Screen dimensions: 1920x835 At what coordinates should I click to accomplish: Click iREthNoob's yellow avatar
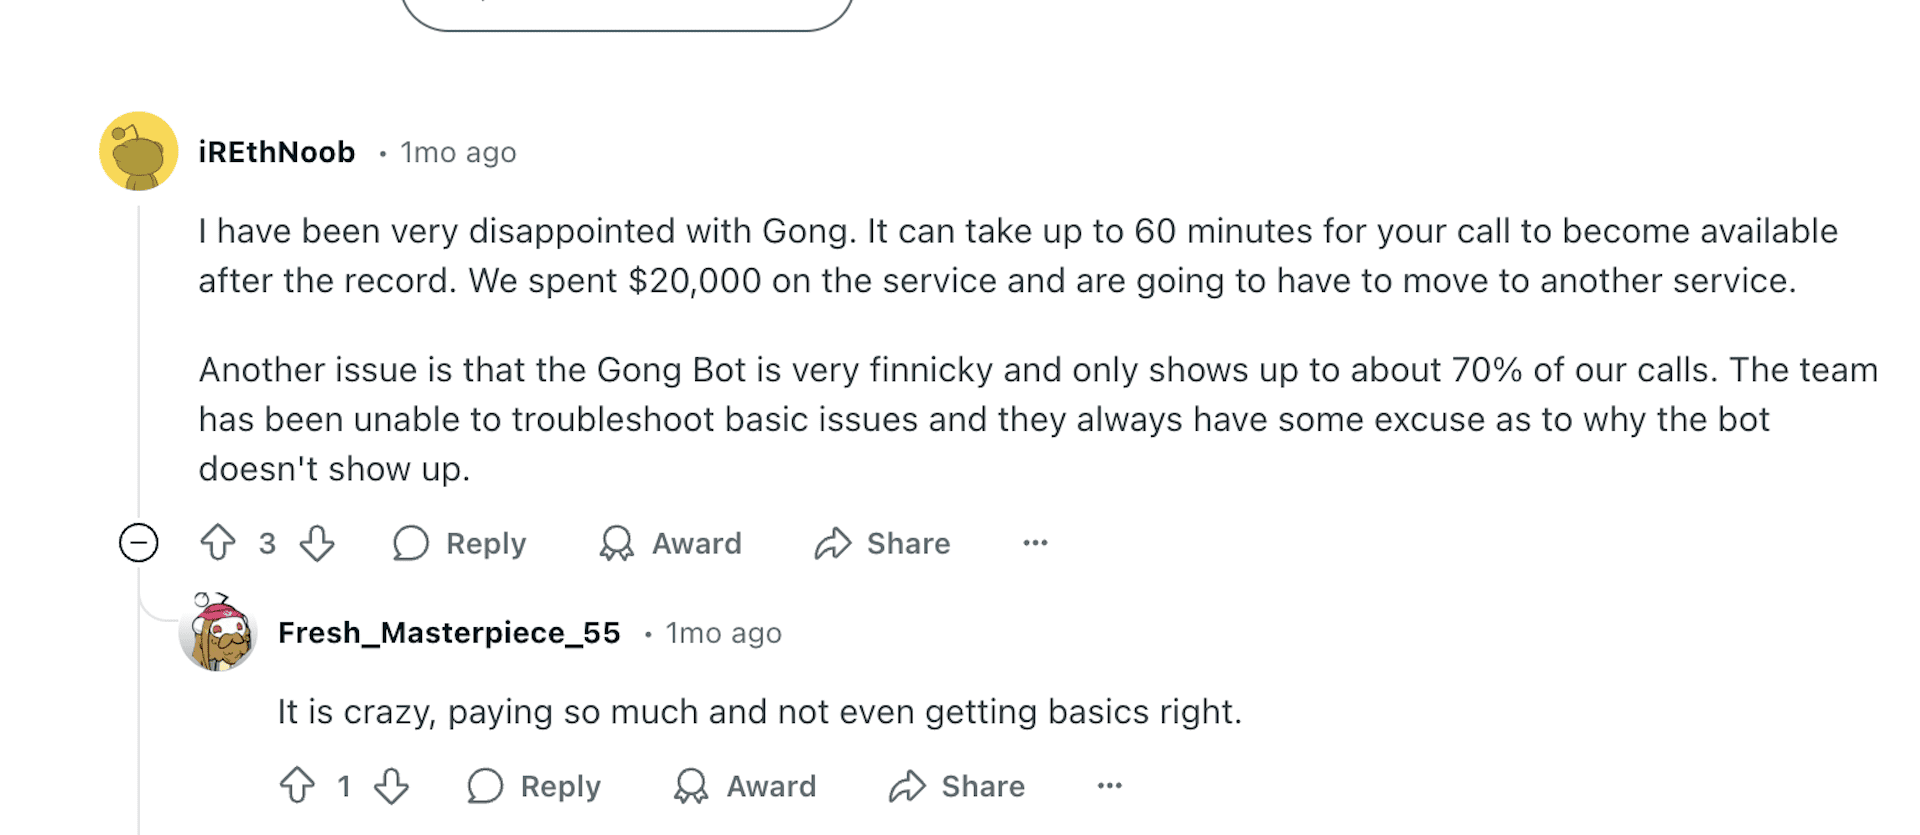[139, 151]
